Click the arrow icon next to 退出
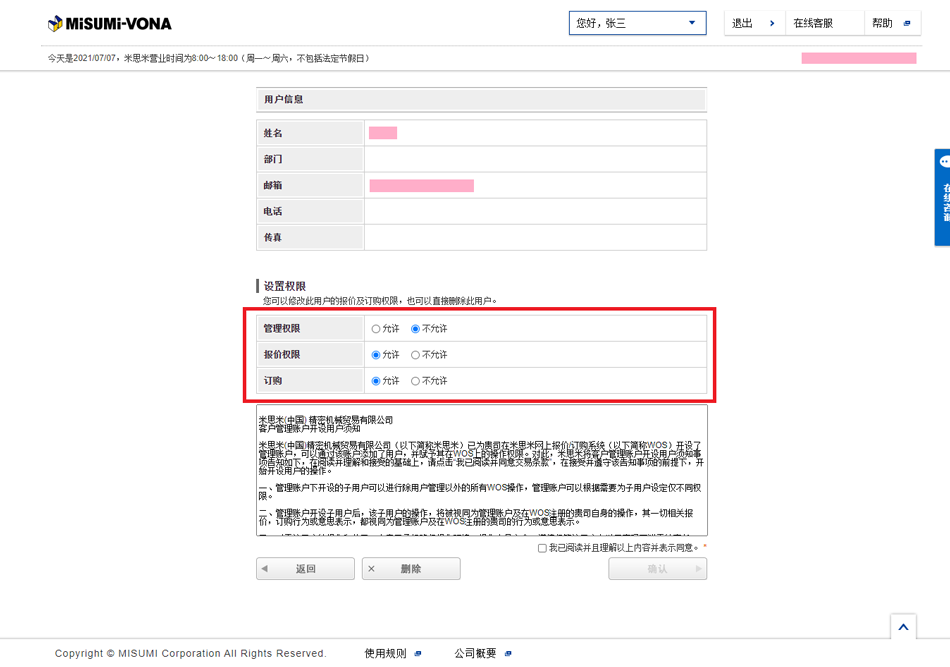This screenshot has width=950, height=667. (771, 23)
